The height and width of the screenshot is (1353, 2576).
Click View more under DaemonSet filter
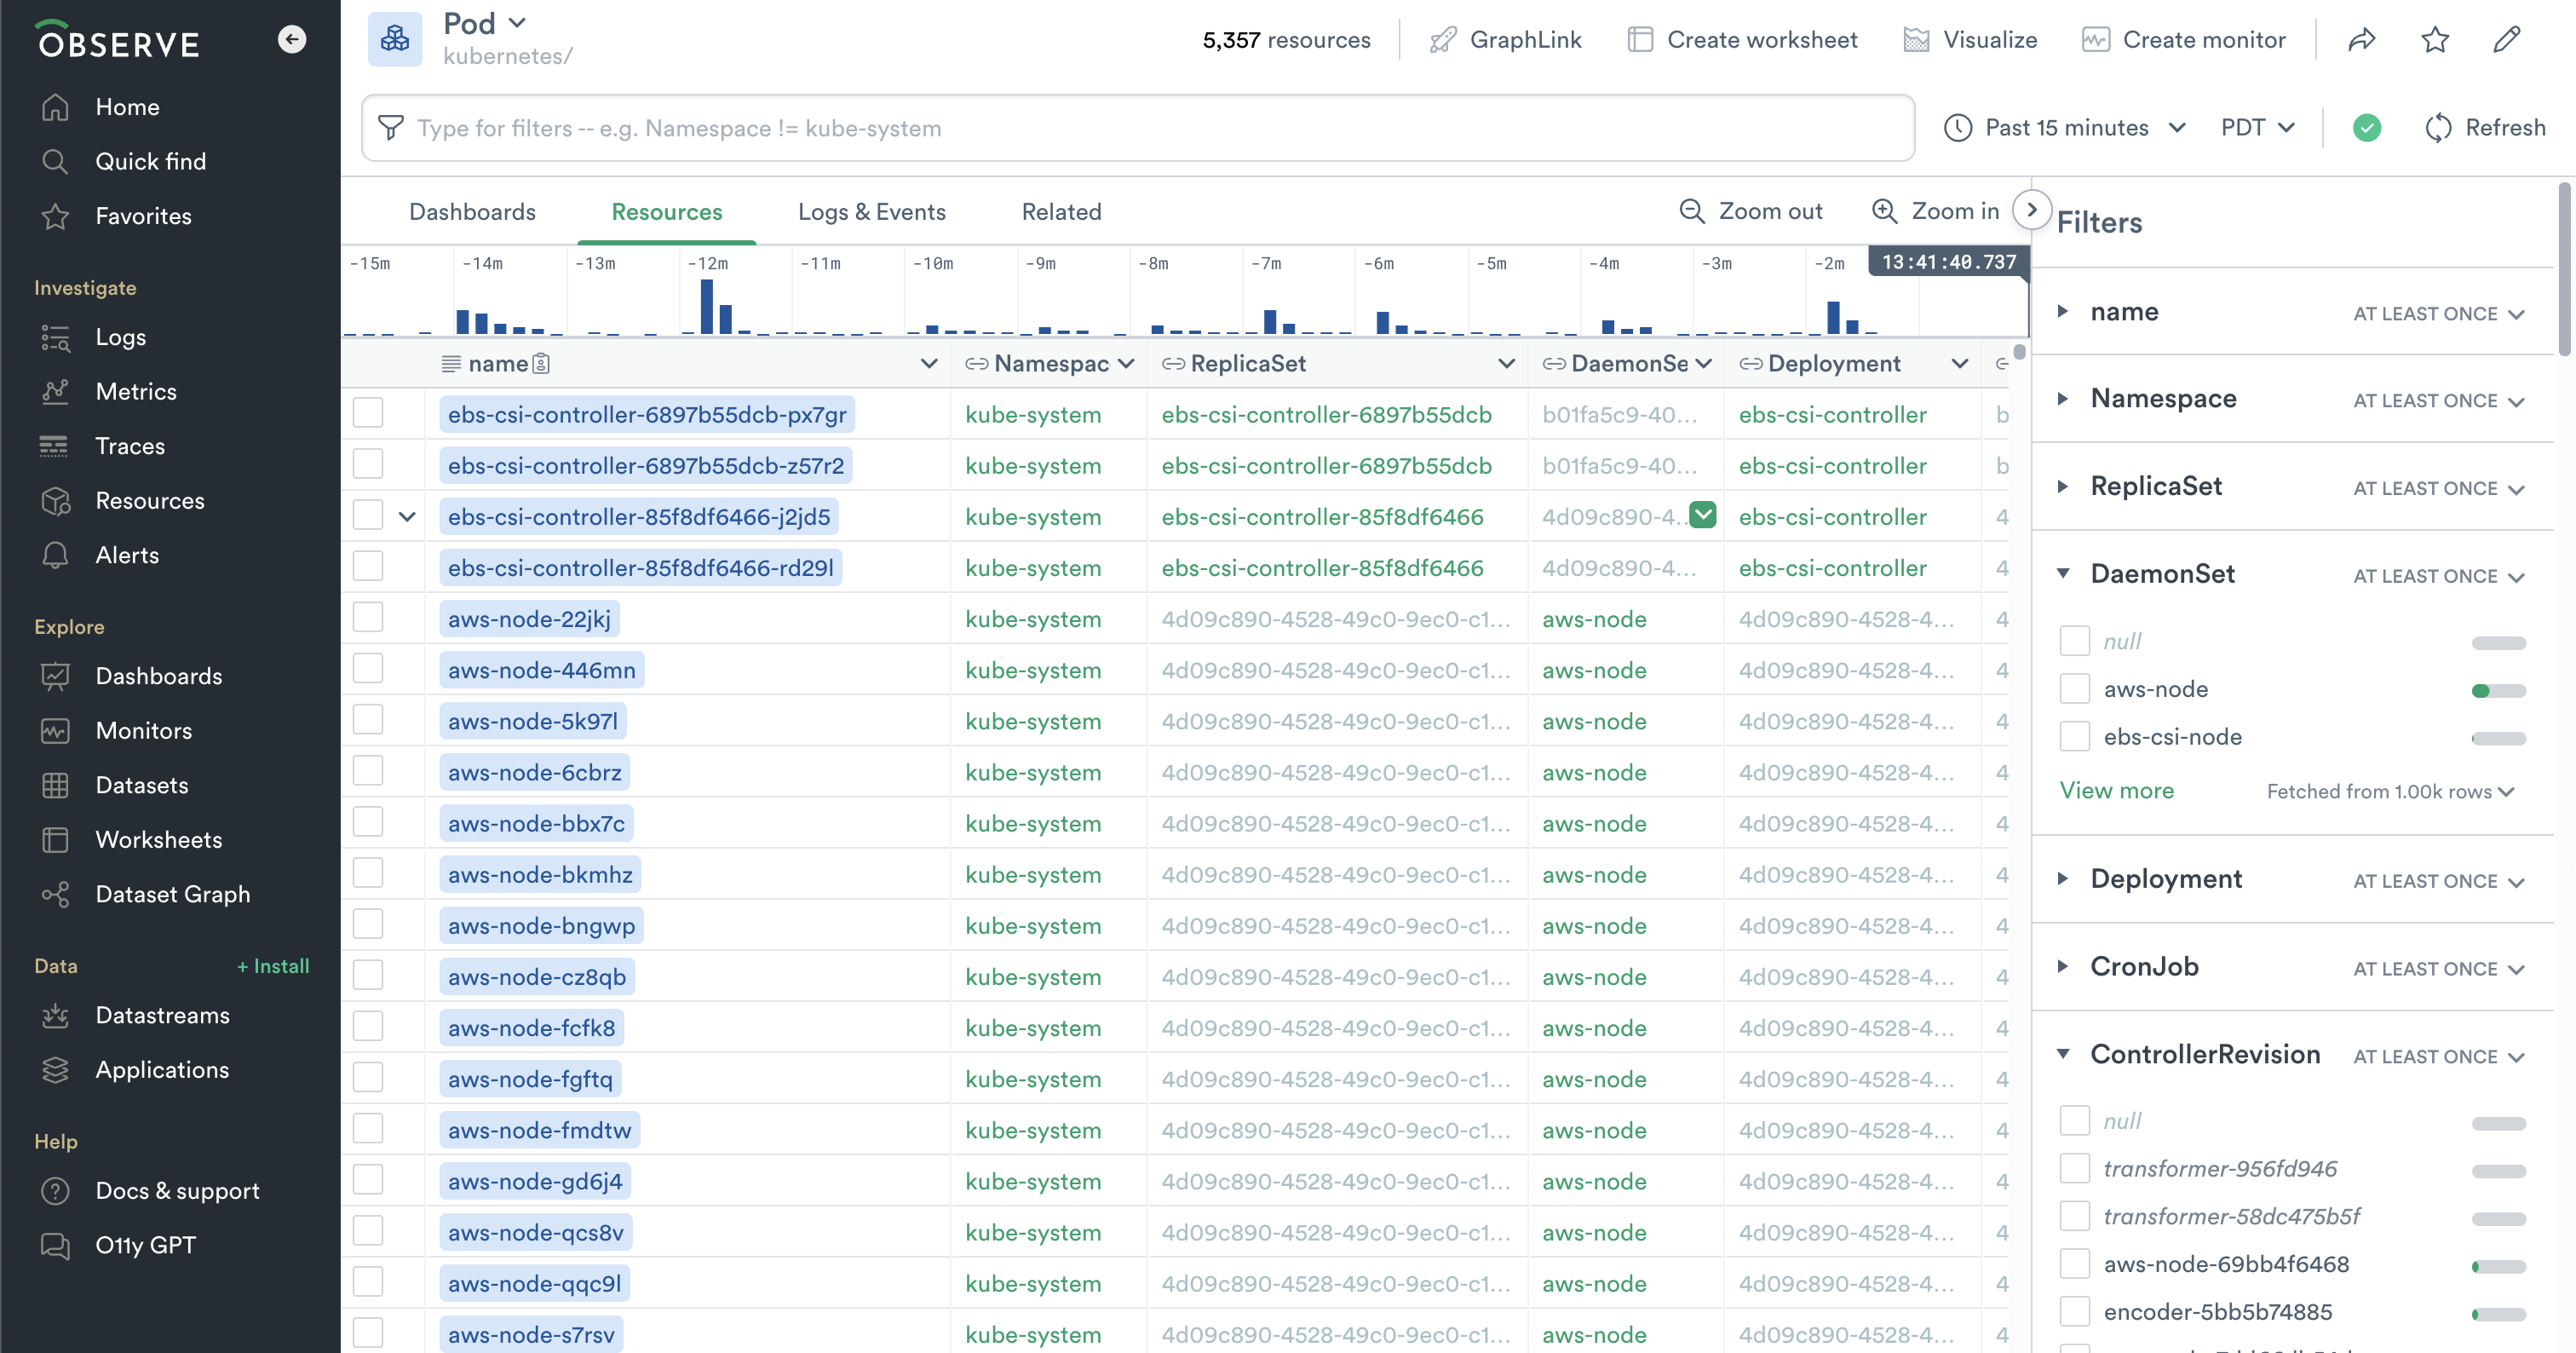coord(2116,791)
